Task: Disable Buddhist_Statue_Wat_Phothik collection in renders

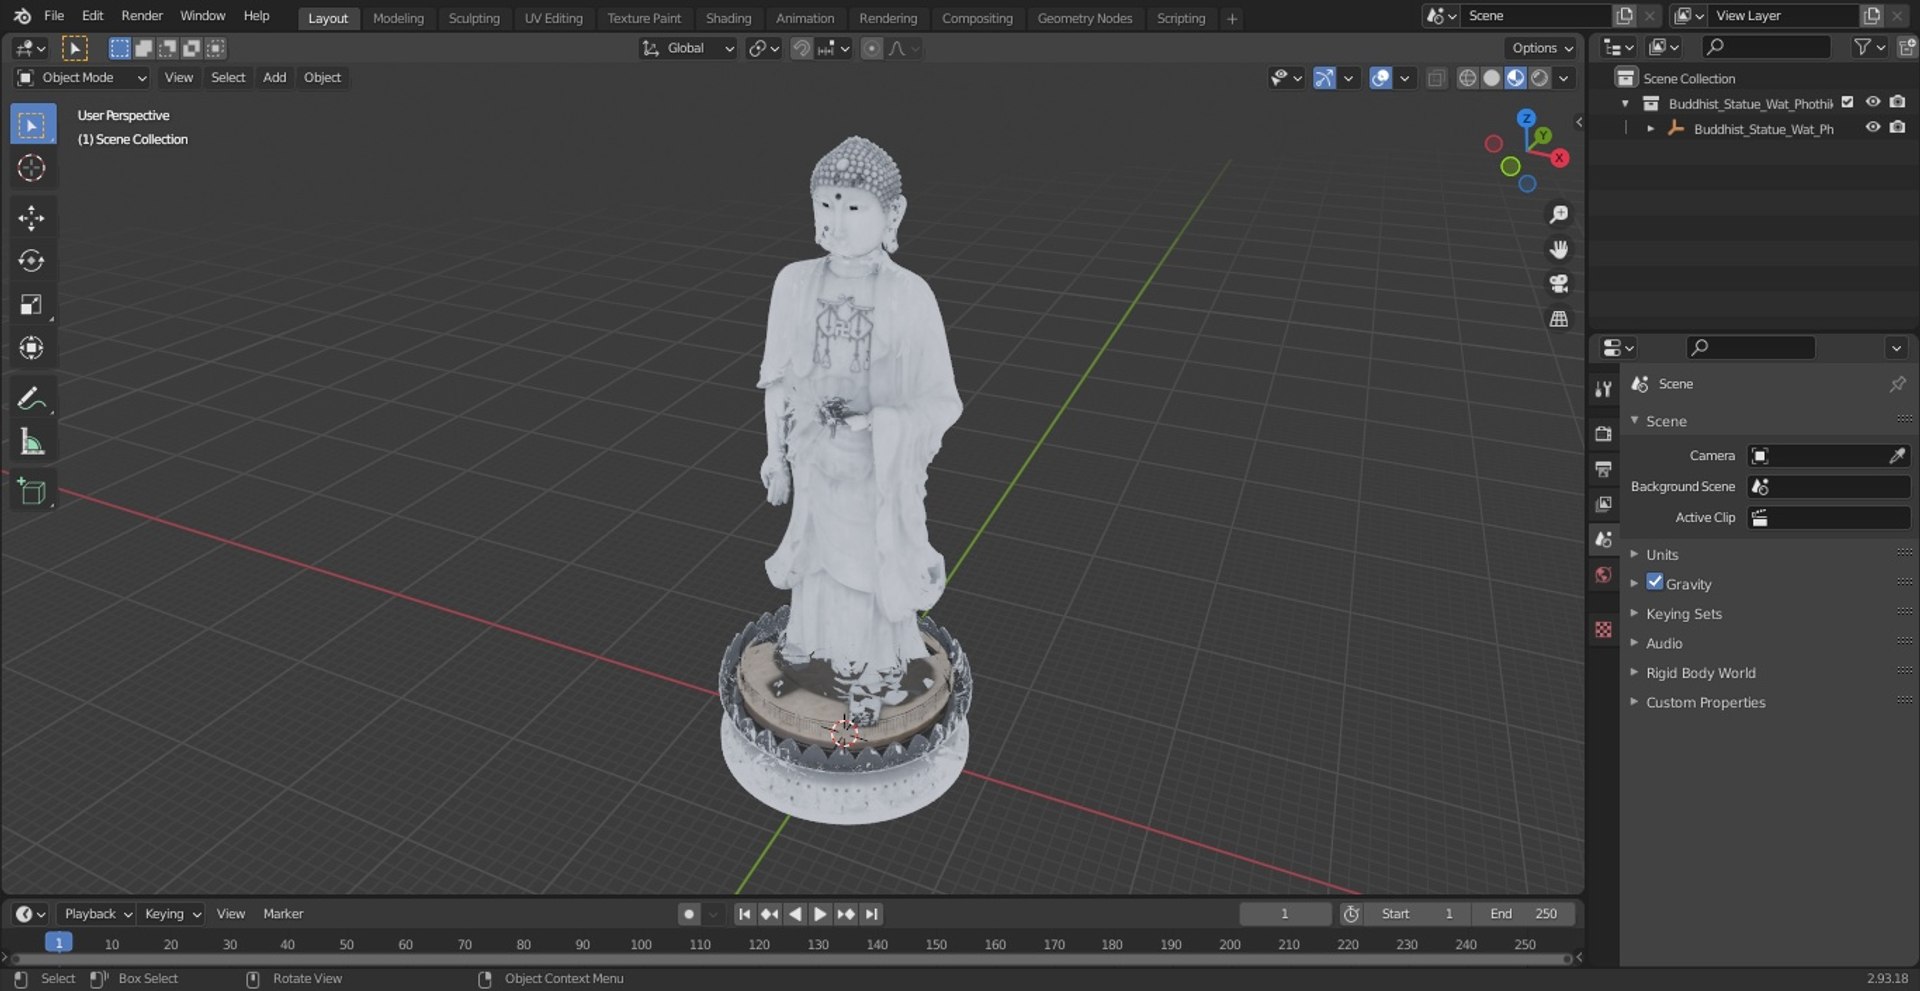Action: point(1897,103)
